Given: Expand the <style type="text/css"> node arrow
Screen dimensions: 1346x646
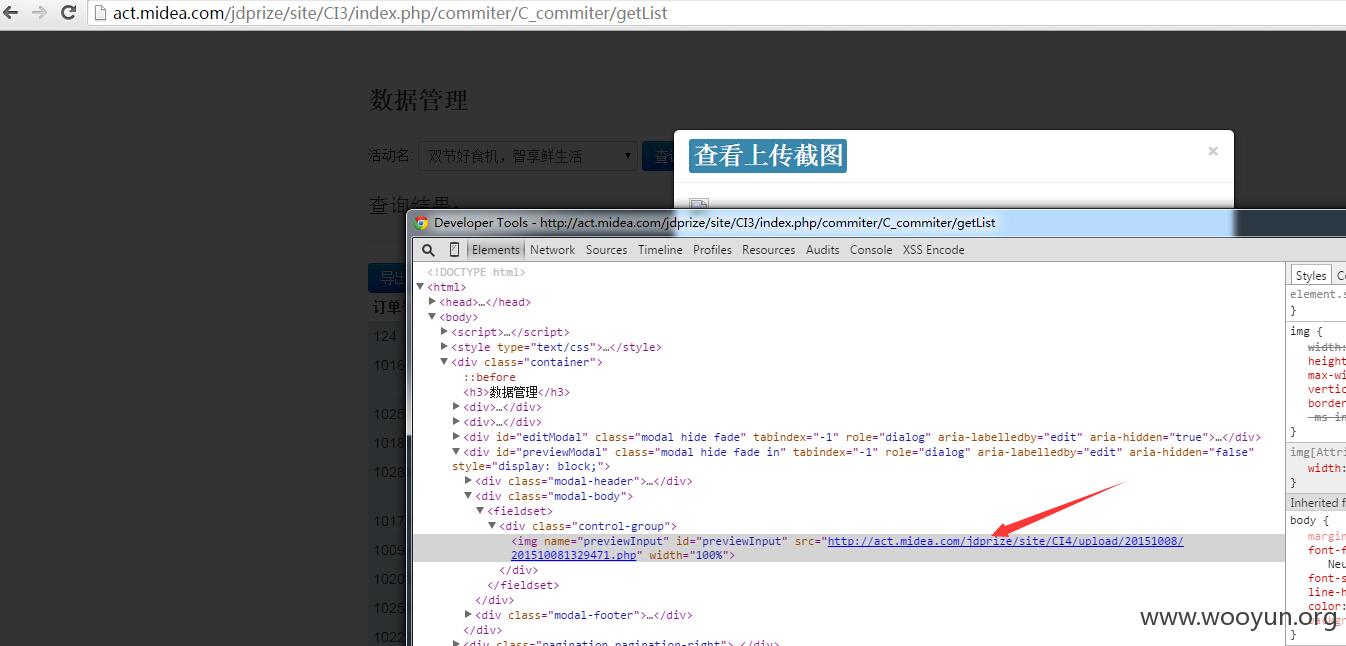Looking at the screenshot, I should (444, 347).
